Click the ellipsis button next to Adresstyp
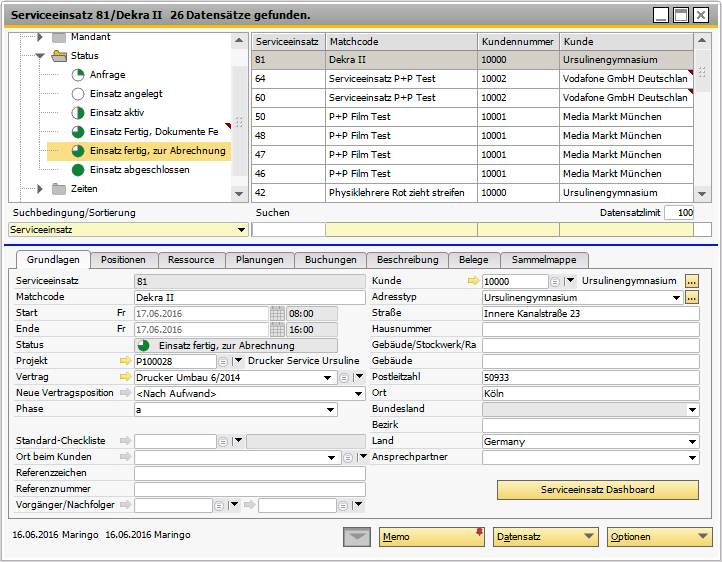 [691, 298]
